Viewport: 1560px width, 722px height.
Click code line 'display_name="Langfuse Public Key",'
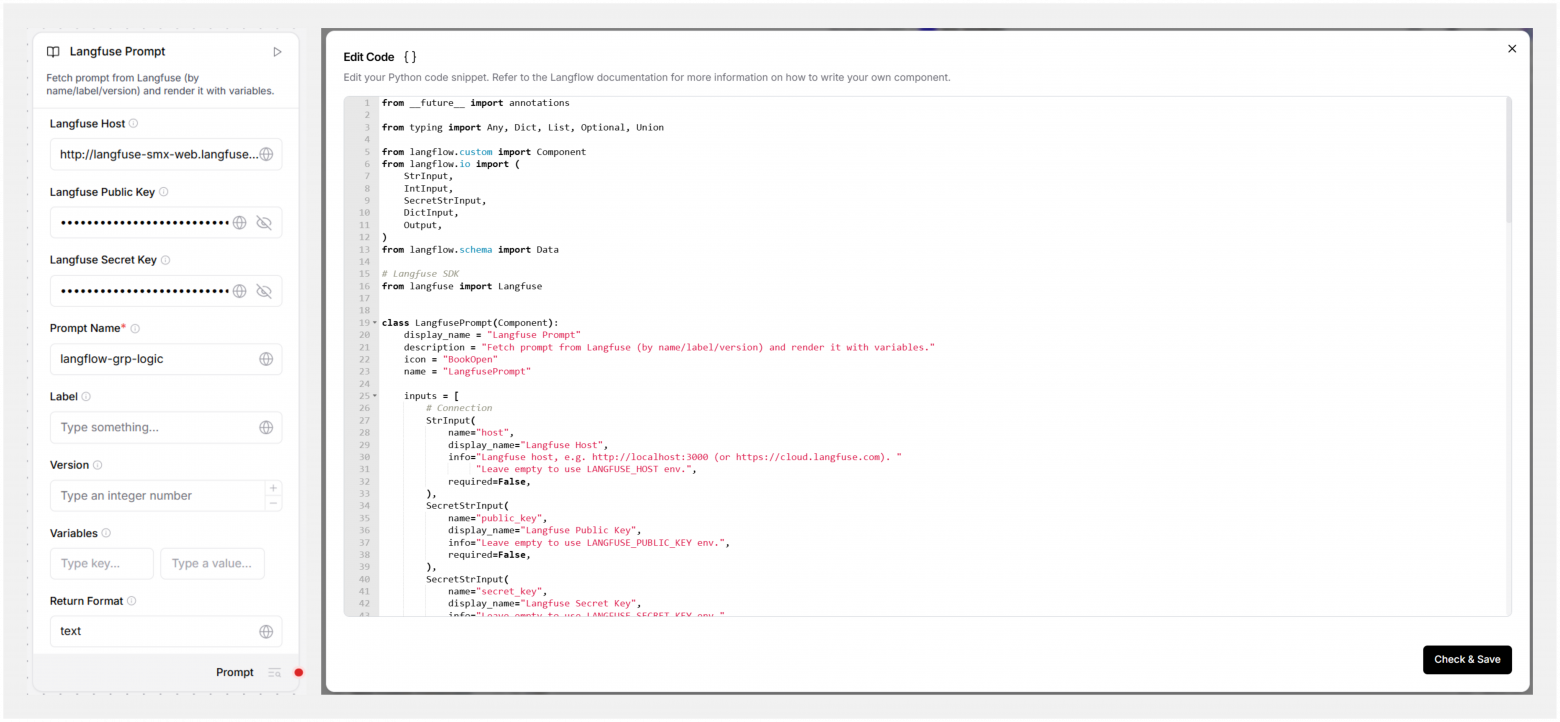tap(545, 530)
